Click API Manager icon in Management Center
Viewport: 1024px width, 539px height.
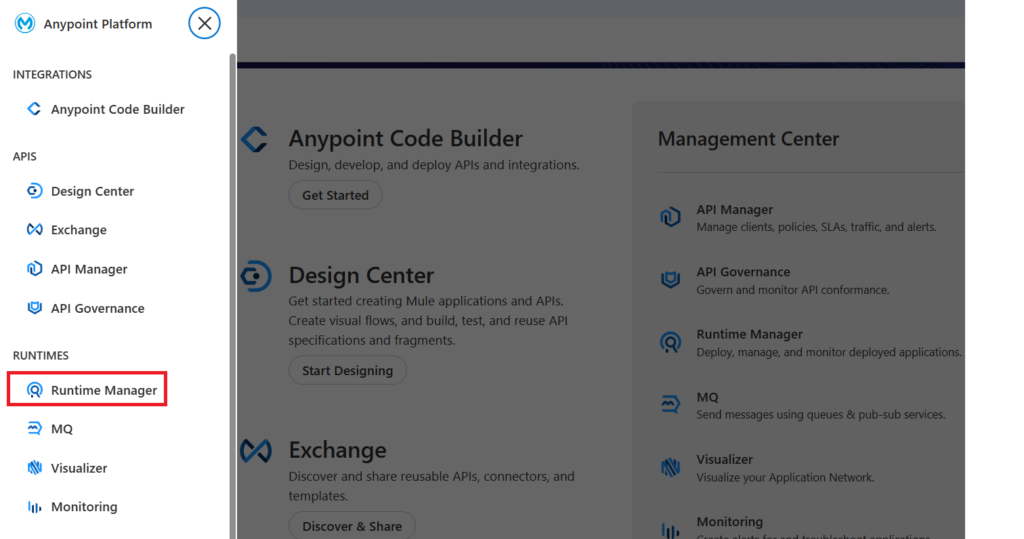(670, 217)
